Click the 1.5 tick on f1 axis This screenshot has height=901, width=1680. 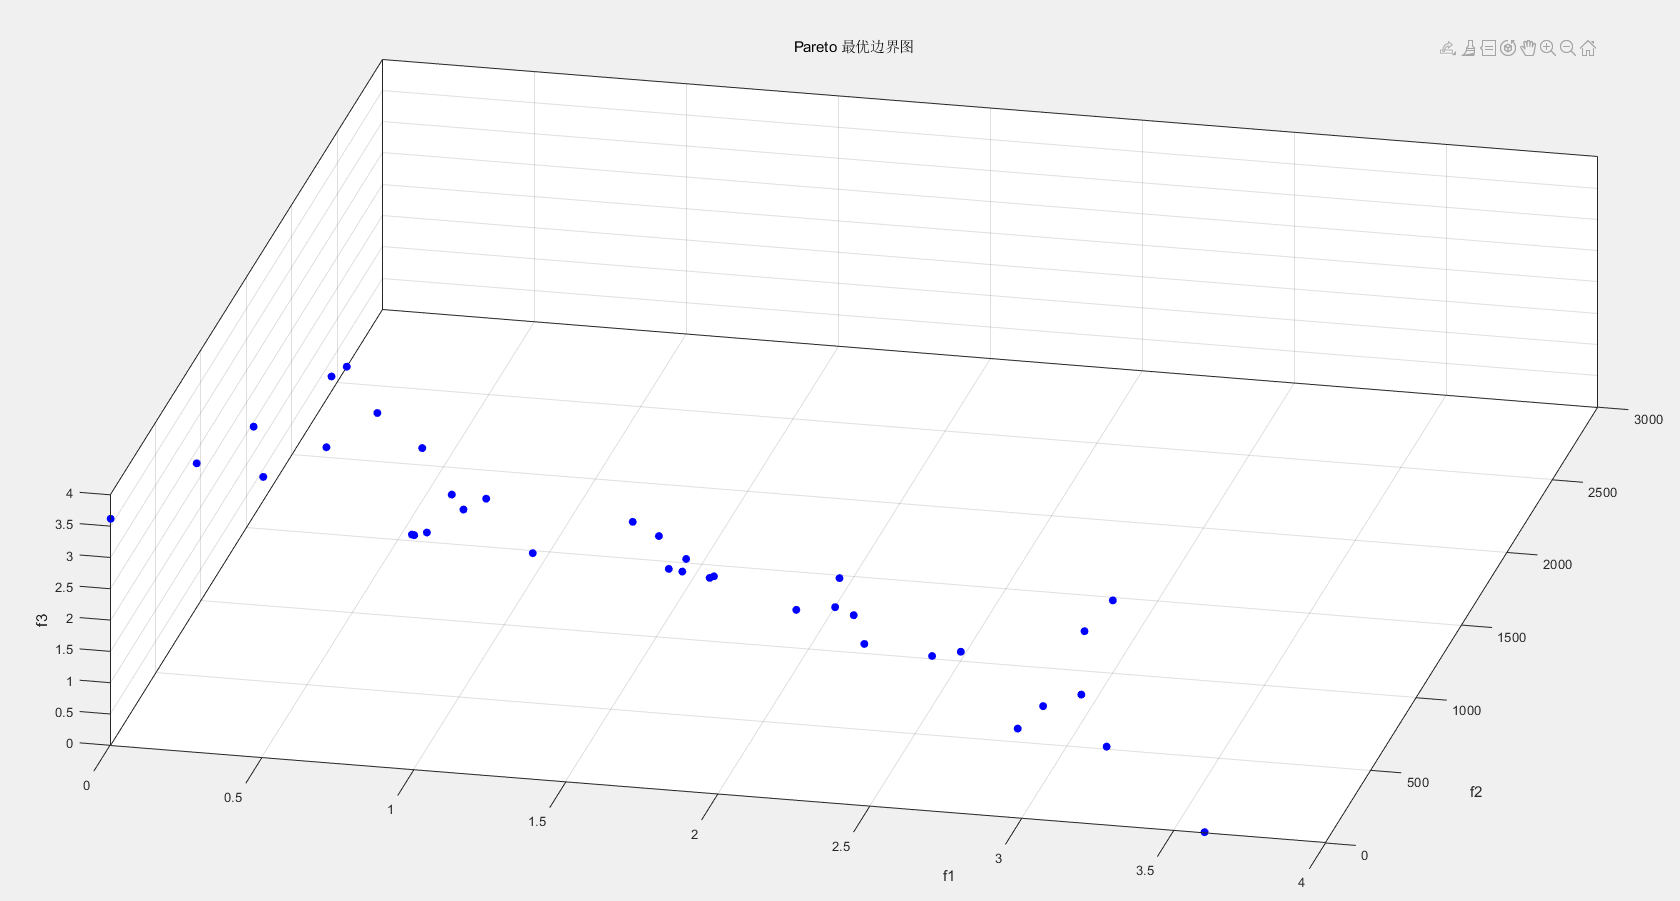coord(537,821)
